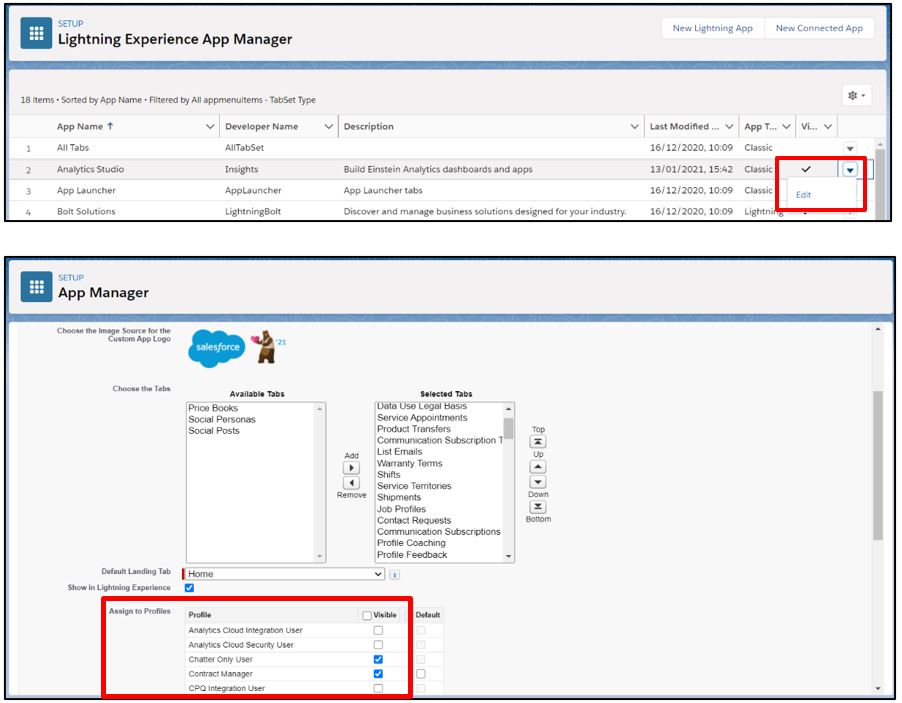Select Price Books in Available Tabs

point(213,408)
